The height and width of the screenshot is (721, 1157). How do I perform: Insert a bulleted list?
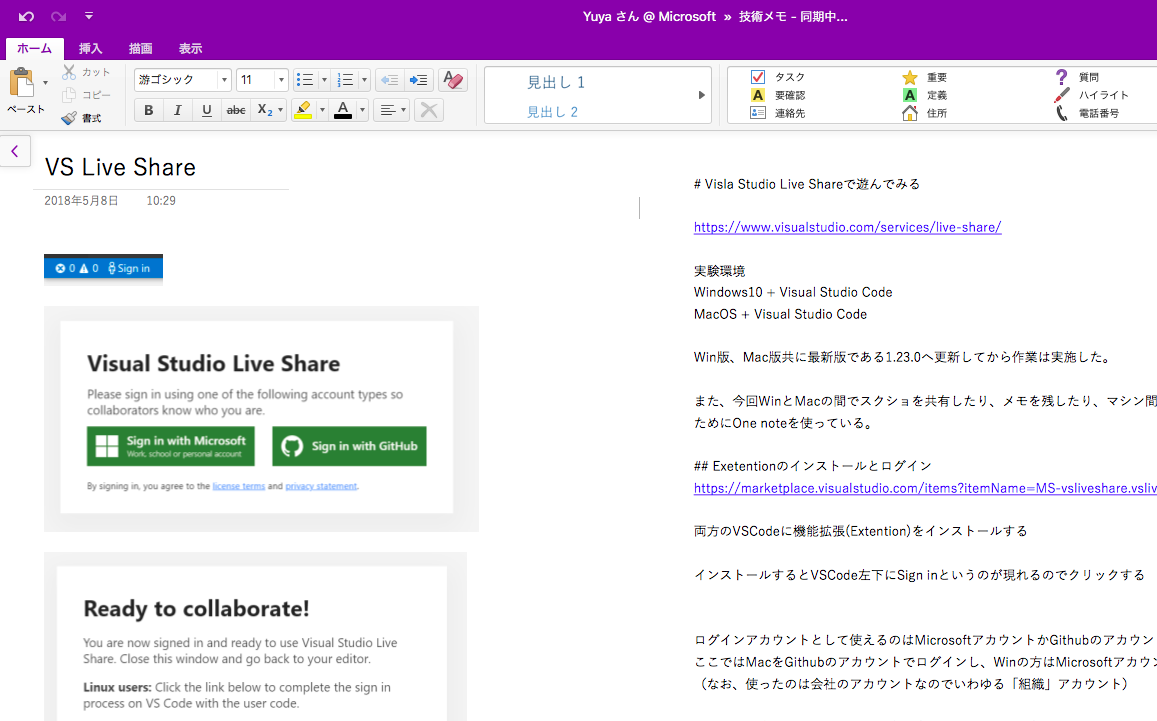tap(306, 80)
